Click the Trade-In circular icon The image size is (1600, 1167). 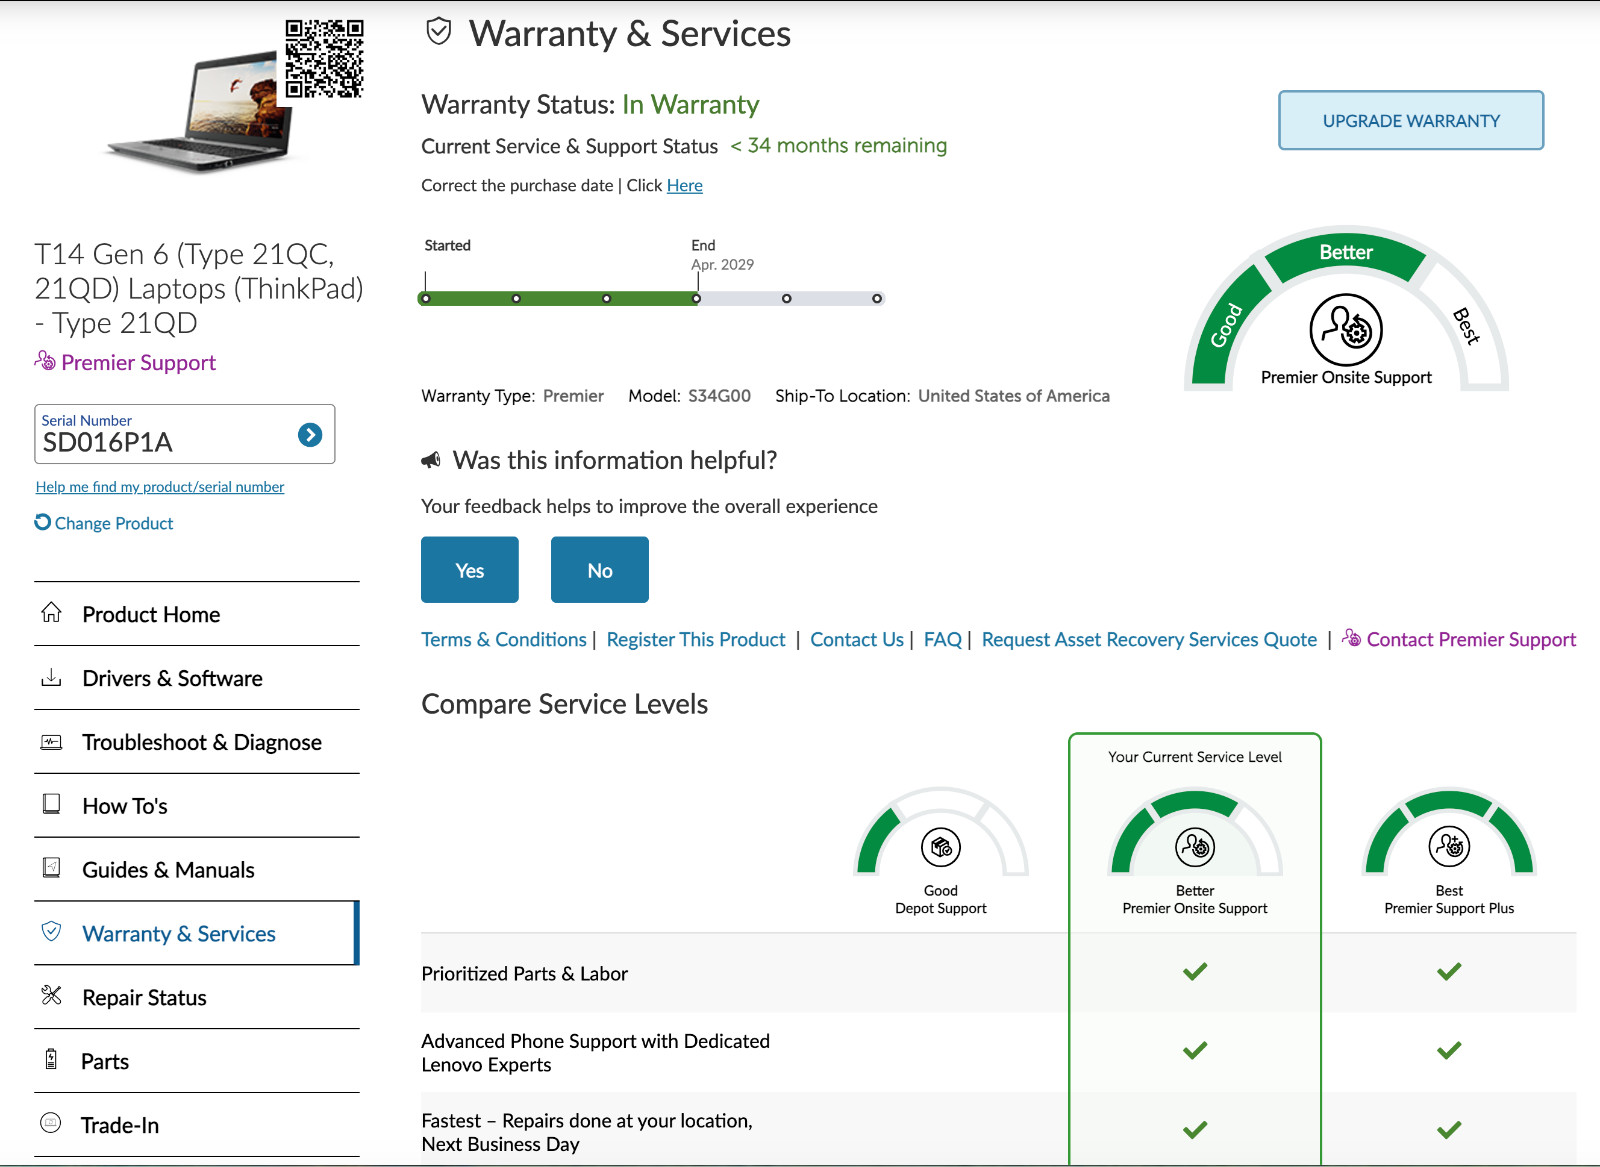[x=50, y=1123]
